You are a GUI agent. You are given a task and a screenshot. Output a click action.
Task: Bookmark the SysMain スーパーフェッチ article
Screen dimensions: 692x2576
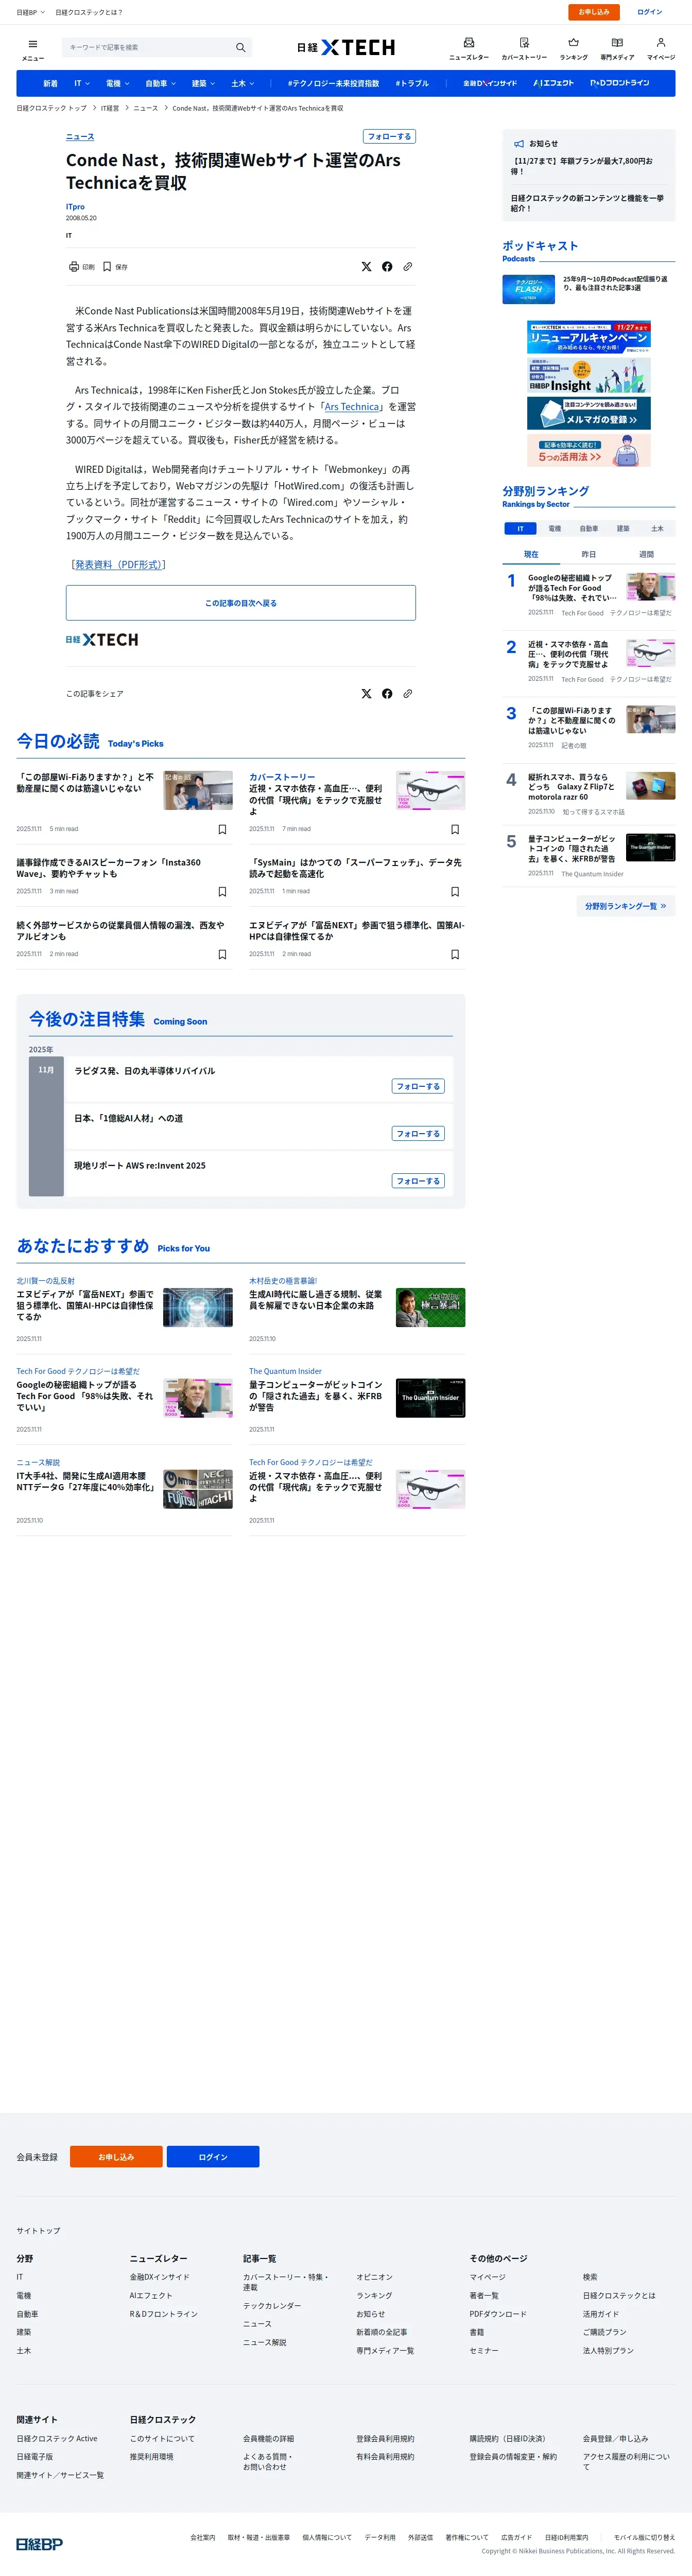coord(455,891)
